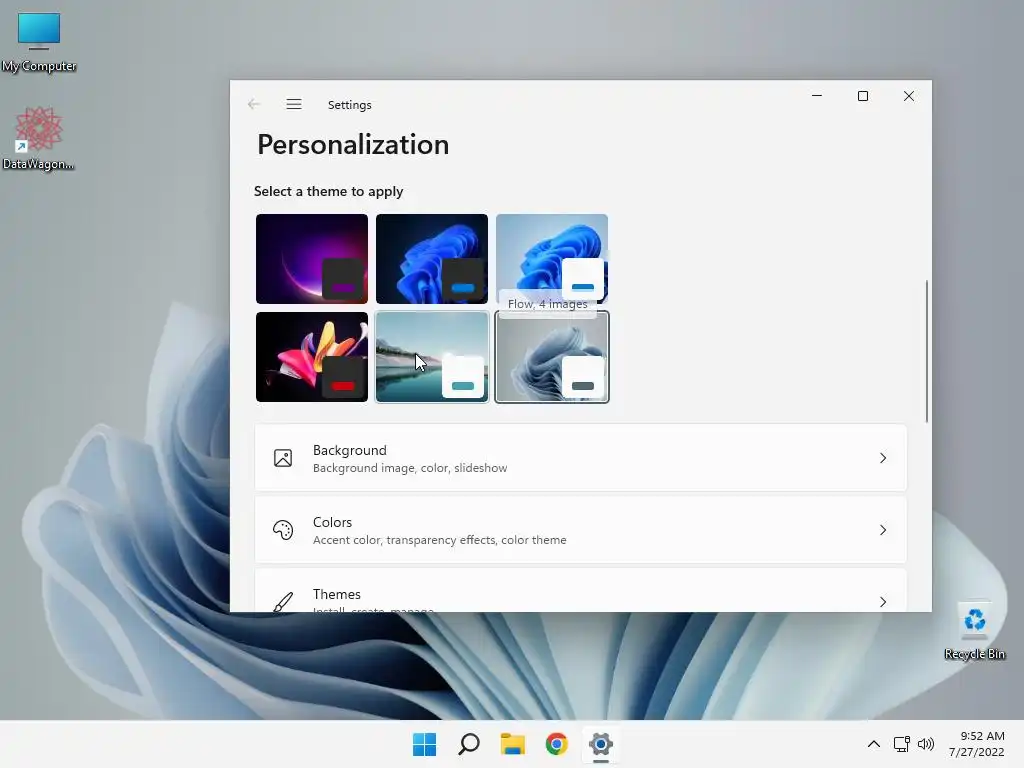The image size is (1024, 768).
Task: Apply the gray Flow theme
Action: pos(552,357)
